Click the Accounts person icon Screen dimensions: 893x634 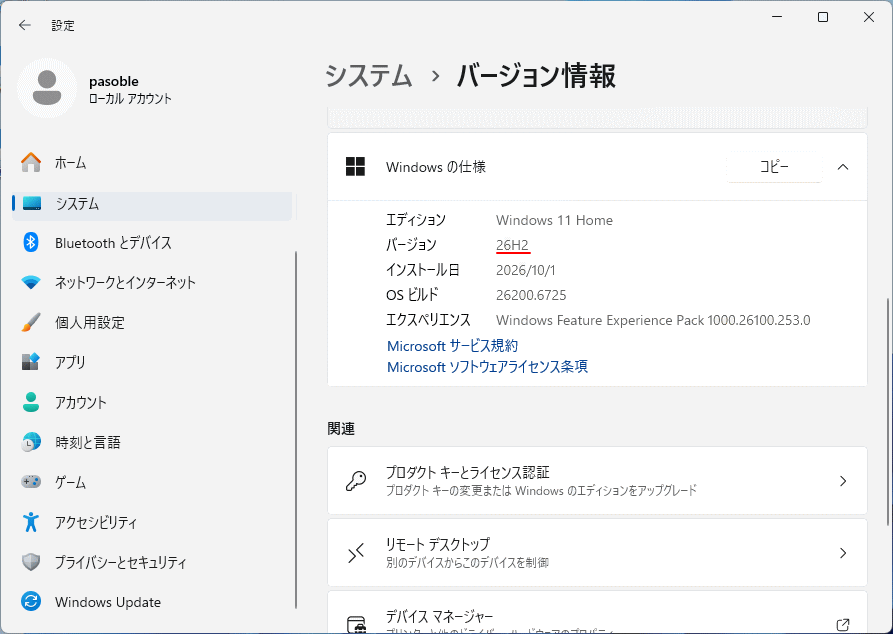(x=31, y=402)
